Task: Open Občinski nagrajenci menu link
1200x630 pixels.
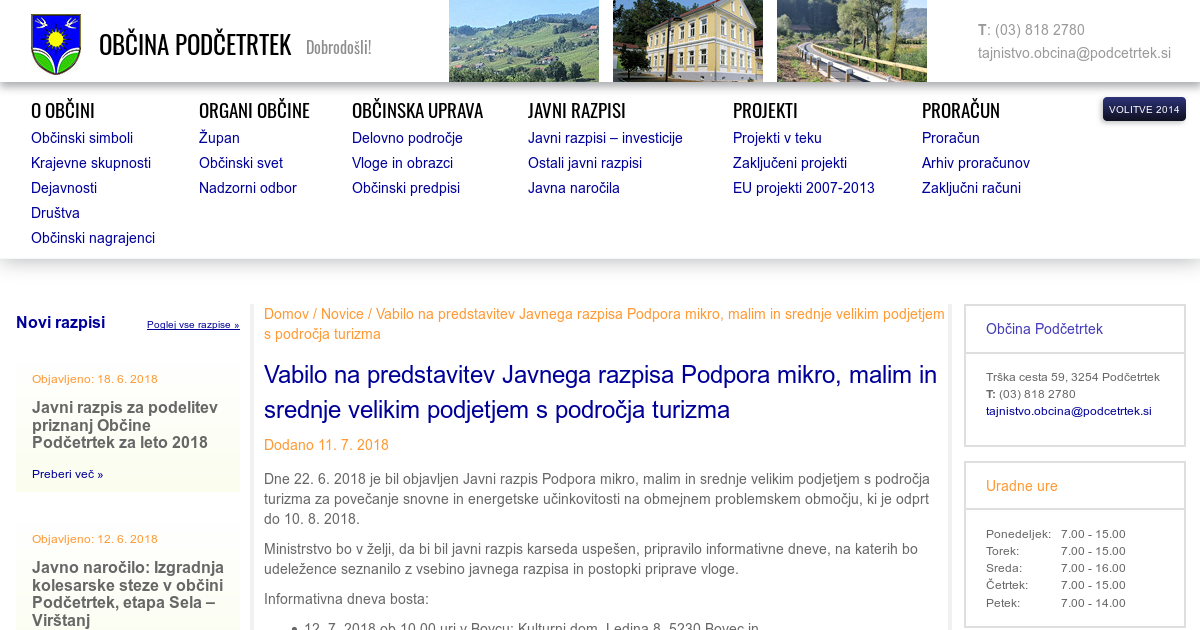Action: pos(93,238)
